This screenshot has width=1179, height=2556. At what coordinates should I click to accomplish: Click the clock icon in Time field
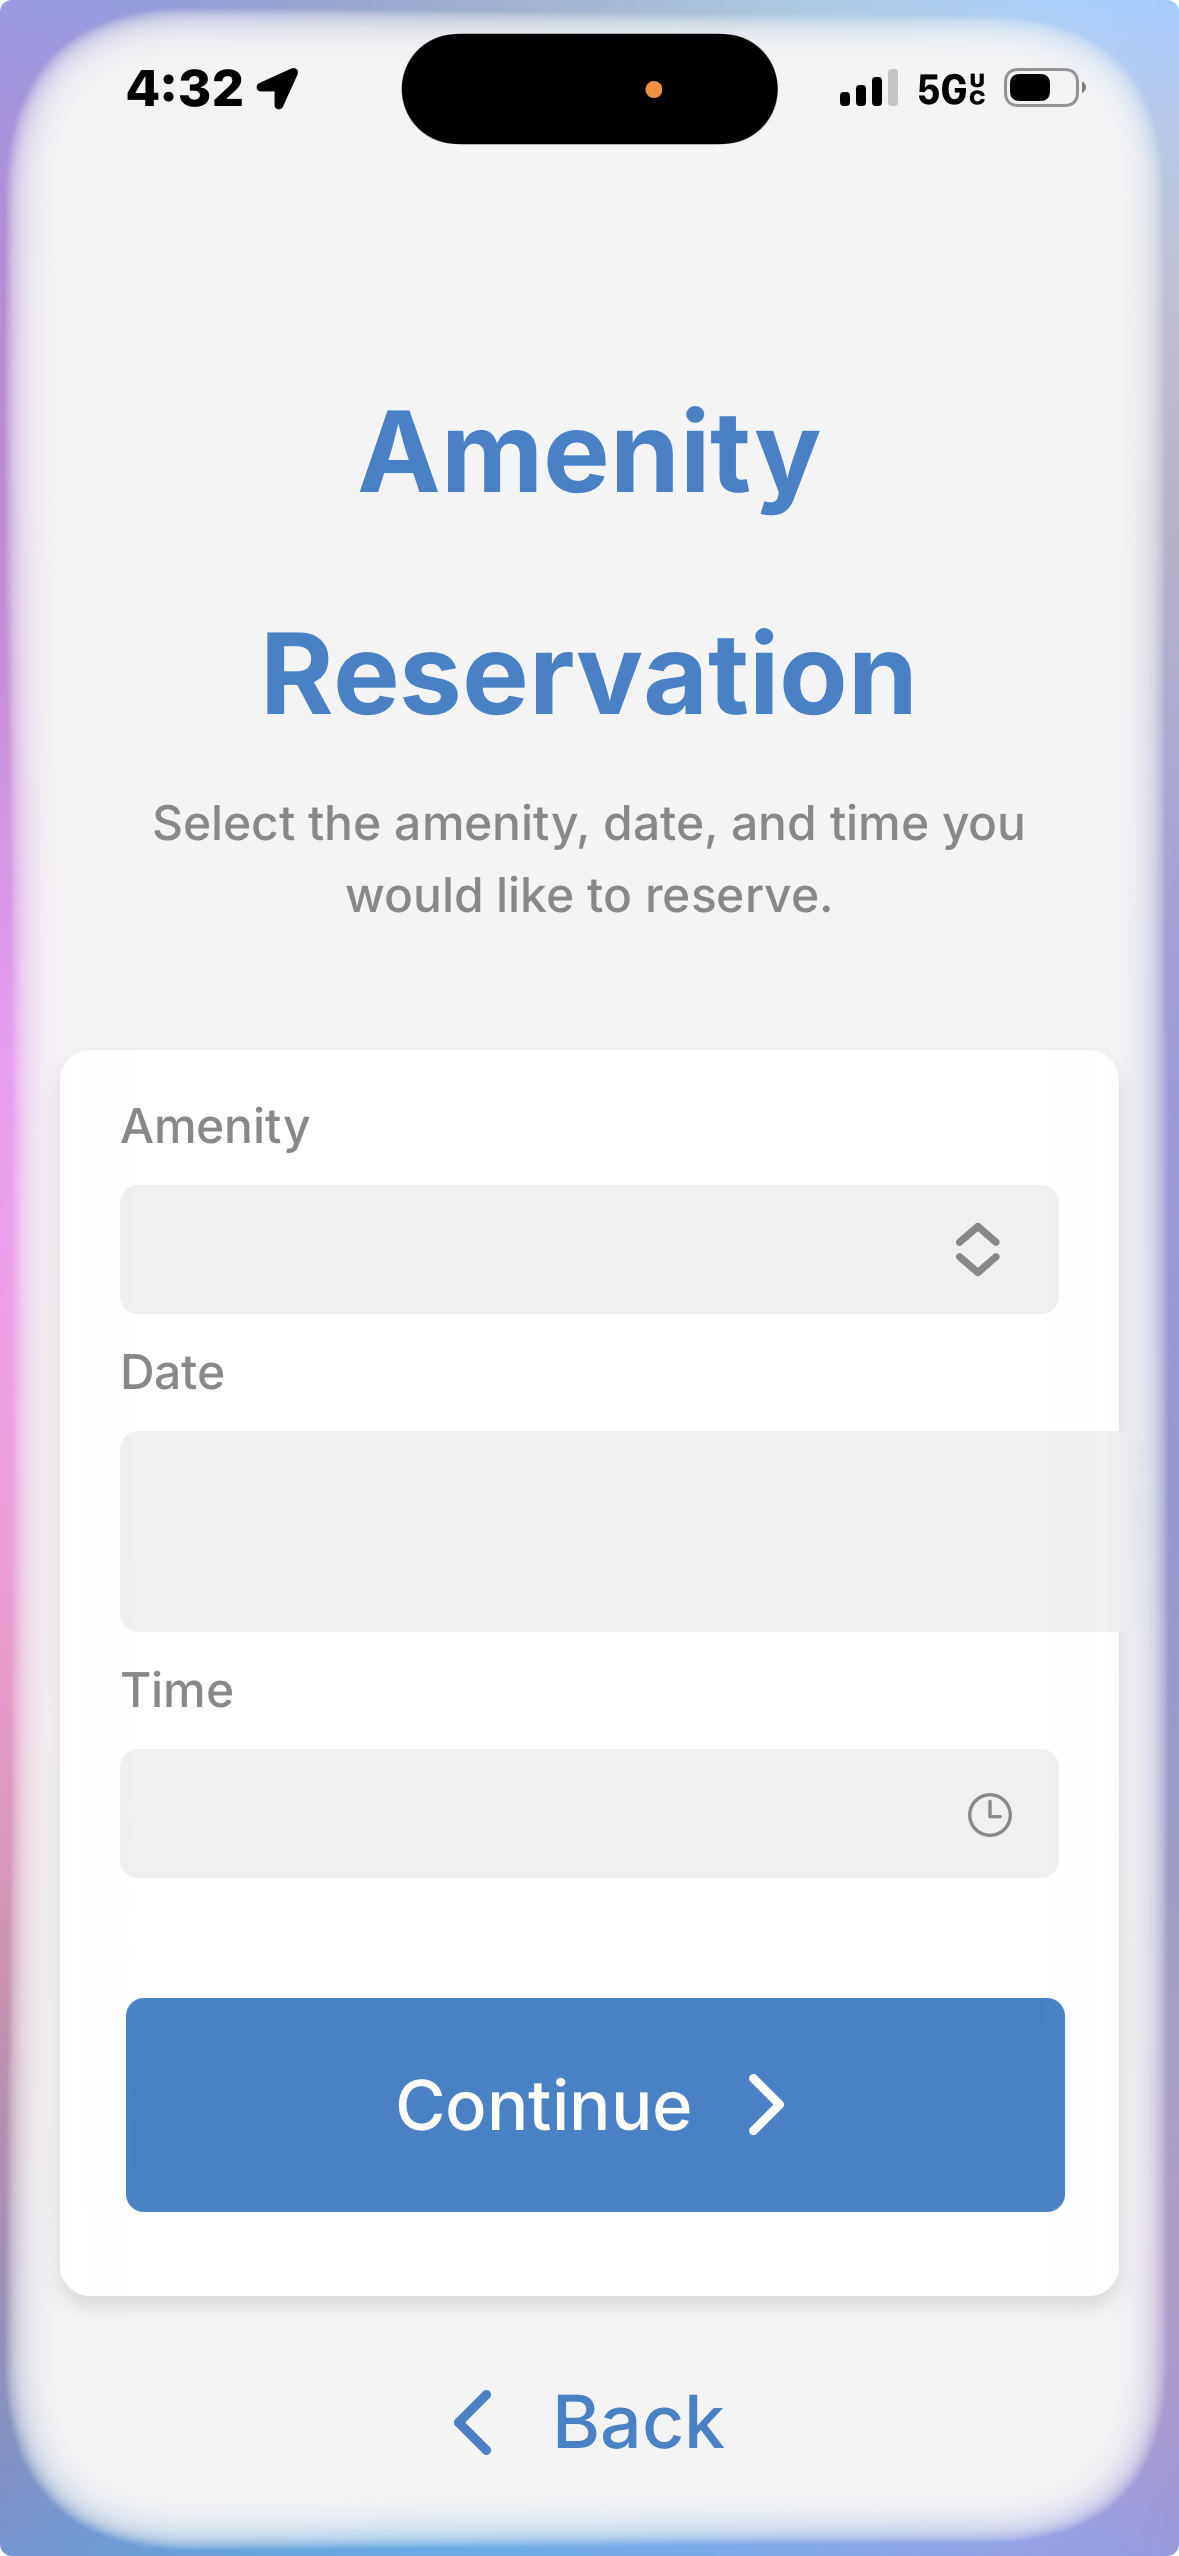tap(989, 1814)
